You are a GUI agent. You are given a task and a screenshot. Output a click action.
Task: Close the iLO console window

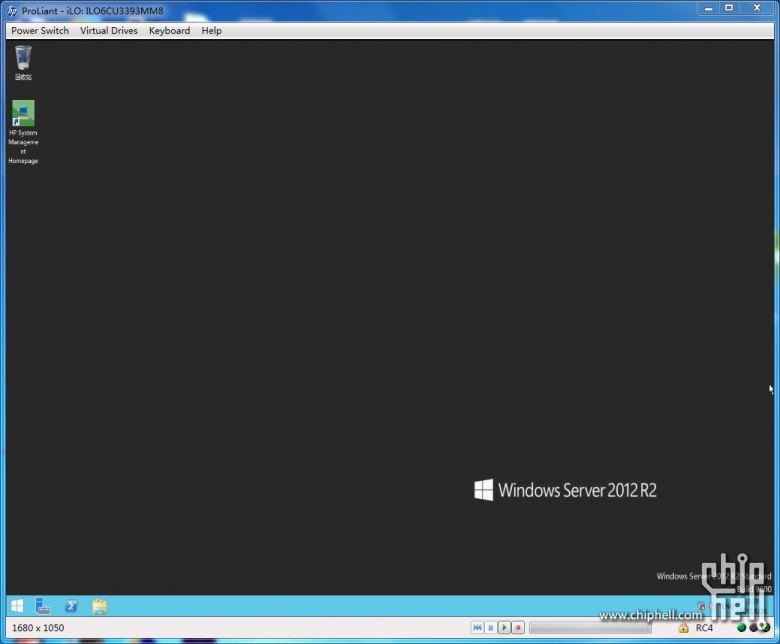(x=757, y=8)
